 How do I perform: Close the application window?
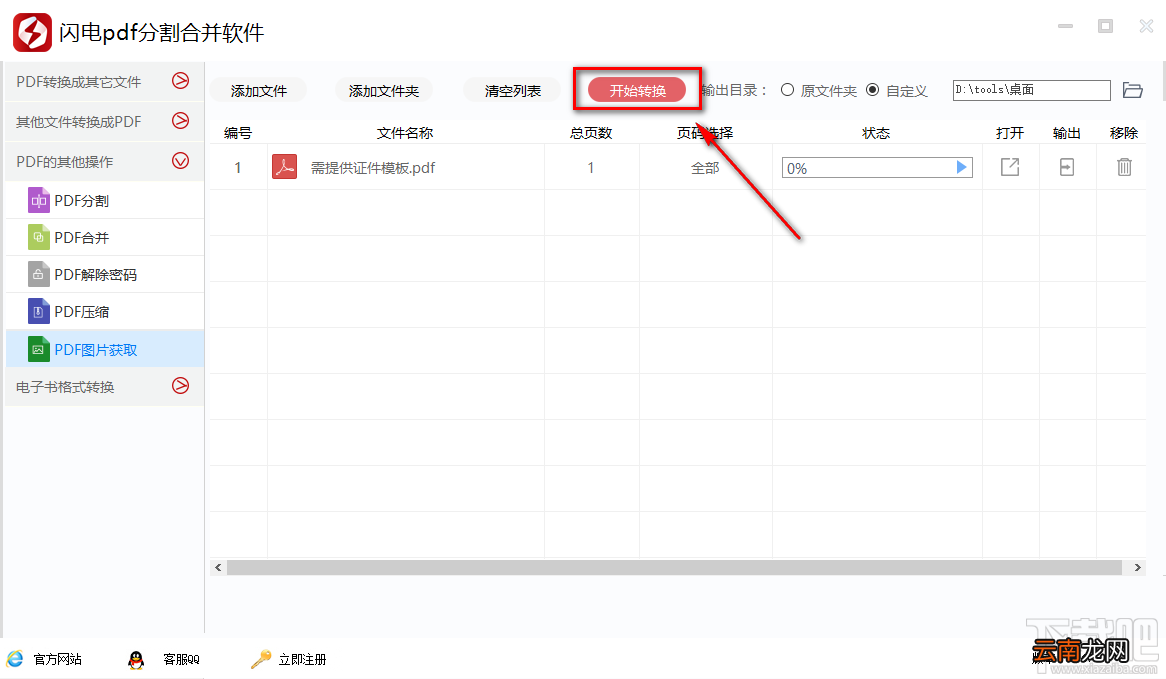[x=1146, y=26]
